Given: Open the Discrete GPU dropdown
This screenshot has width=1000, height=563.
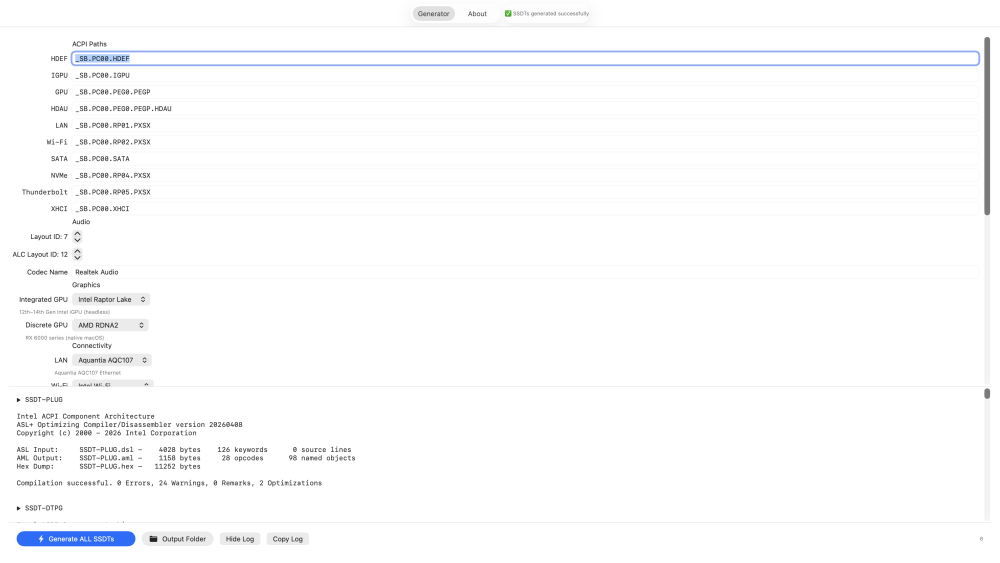Looking at the screenshot, I should coord(110,325).
